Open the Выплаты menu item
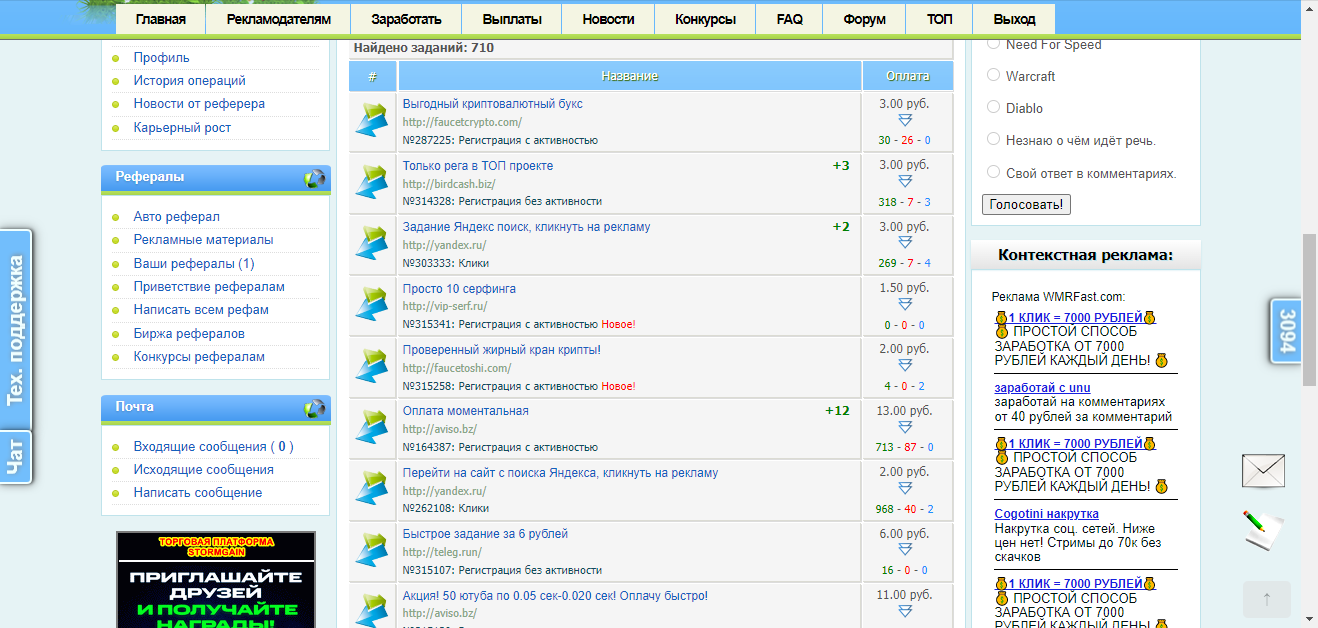This screenshot has width=1318, height=628. coord(512,19)
